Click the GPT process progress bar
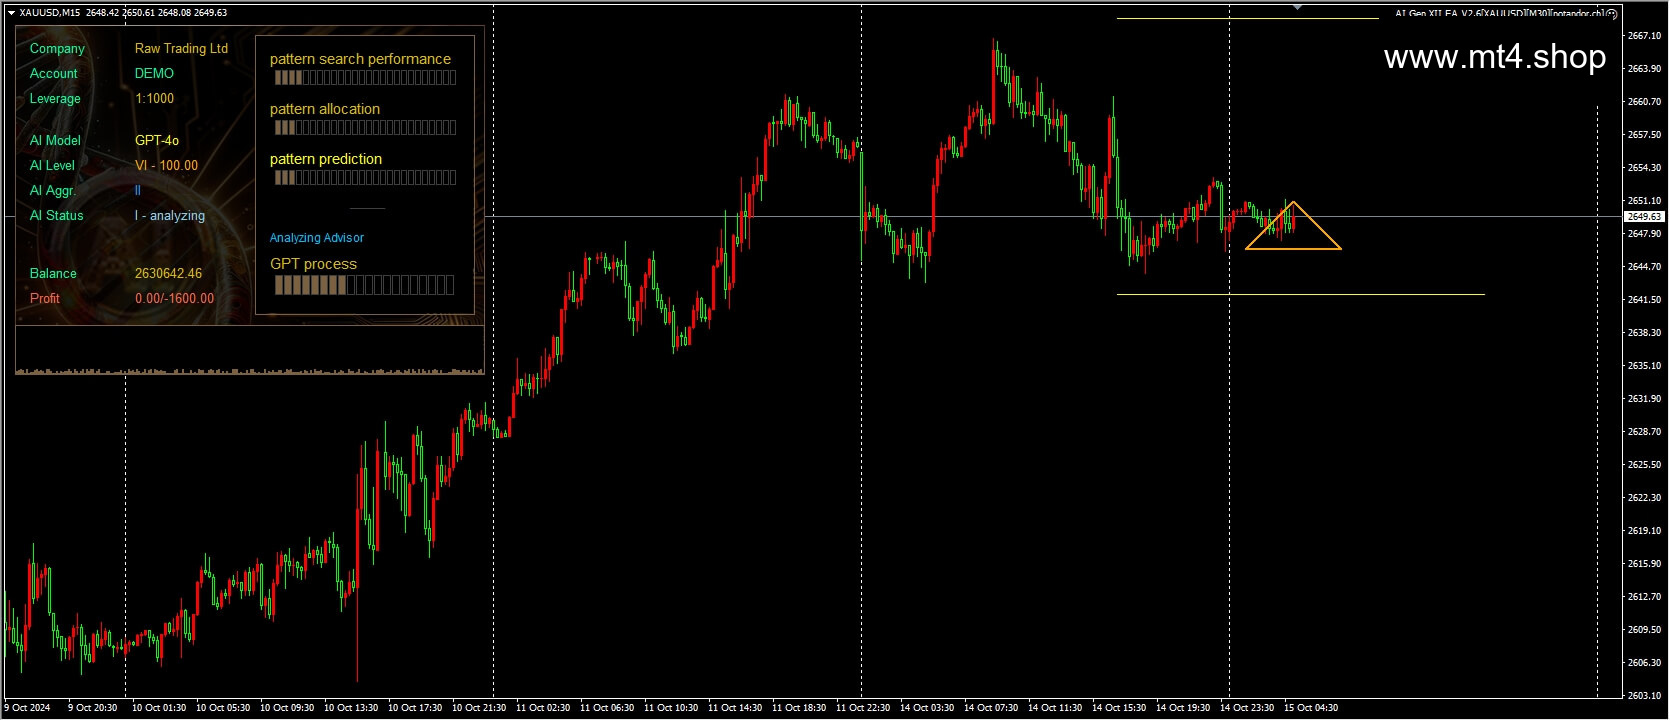Screen dimensions: 1670x721 coord(364,285)
